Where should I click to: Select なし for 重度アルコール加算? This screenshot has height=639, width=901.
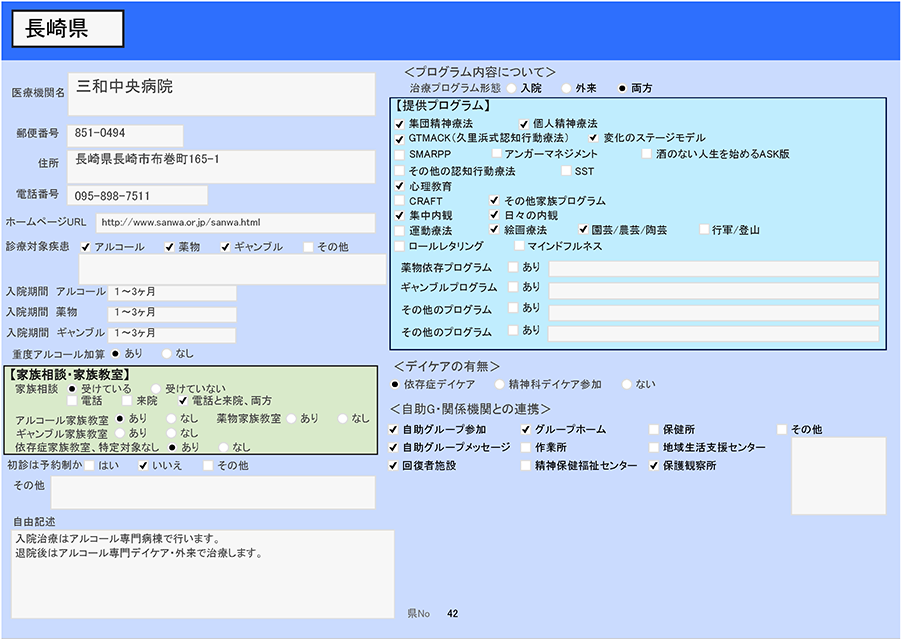(x=166, y=353)
